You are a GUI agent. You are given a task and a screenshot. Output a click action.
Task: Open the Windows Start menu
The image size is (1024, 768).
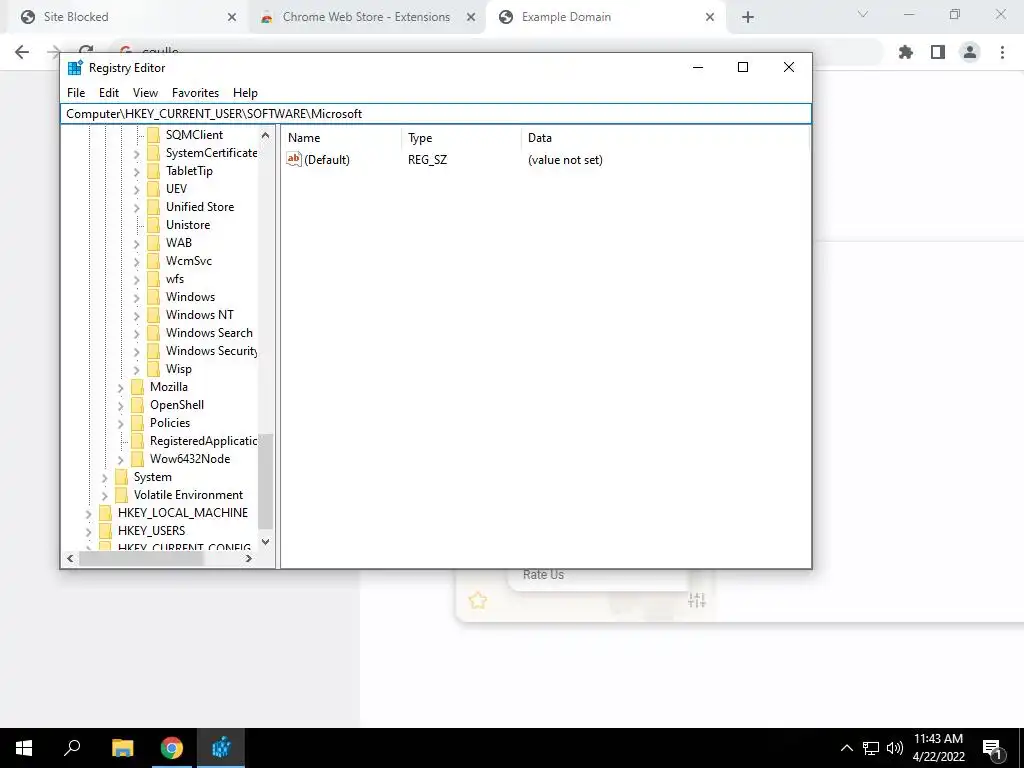[24, 748]
